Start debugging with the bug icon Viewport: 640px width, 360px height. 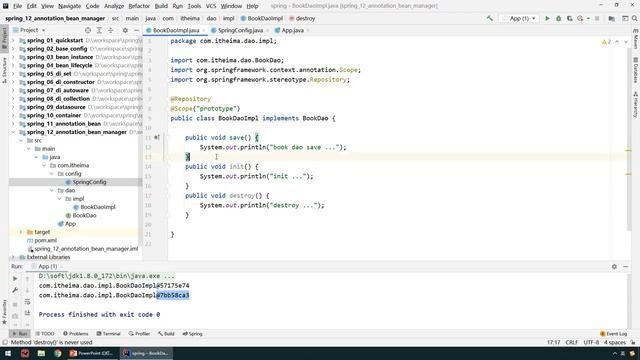point(558,18)
